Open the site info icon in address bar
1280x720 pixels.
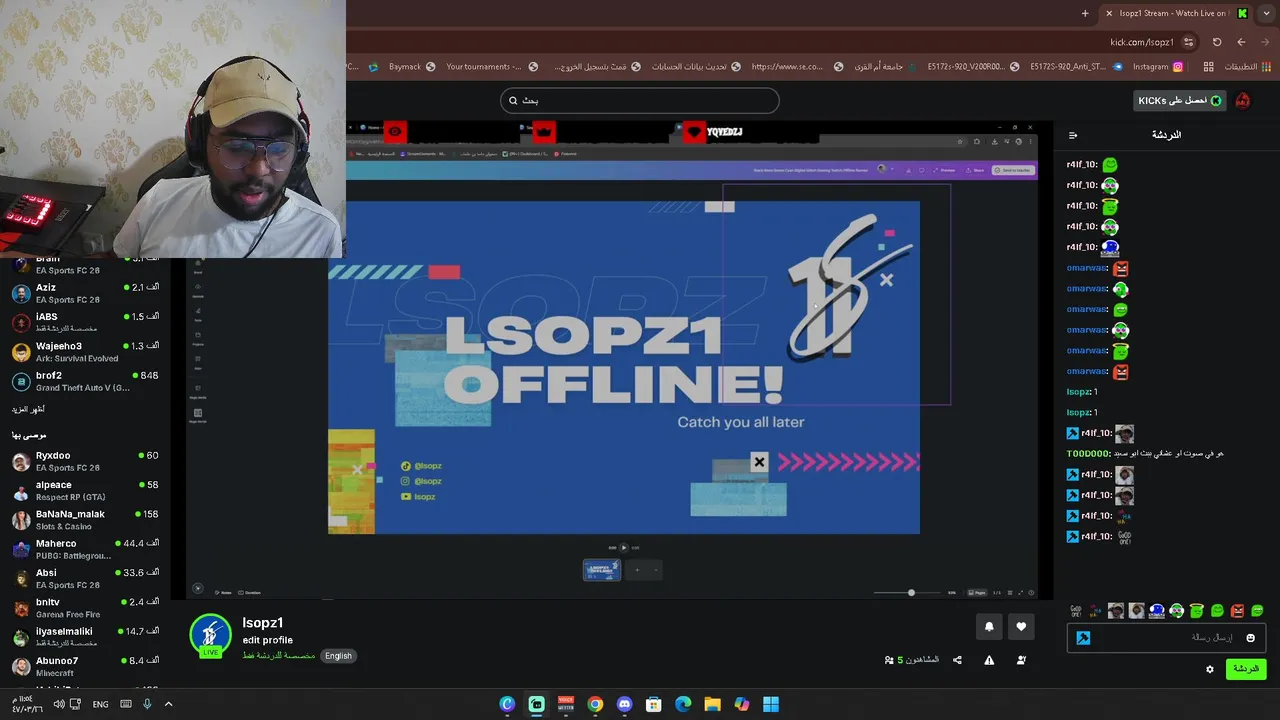coord(1188,42)
